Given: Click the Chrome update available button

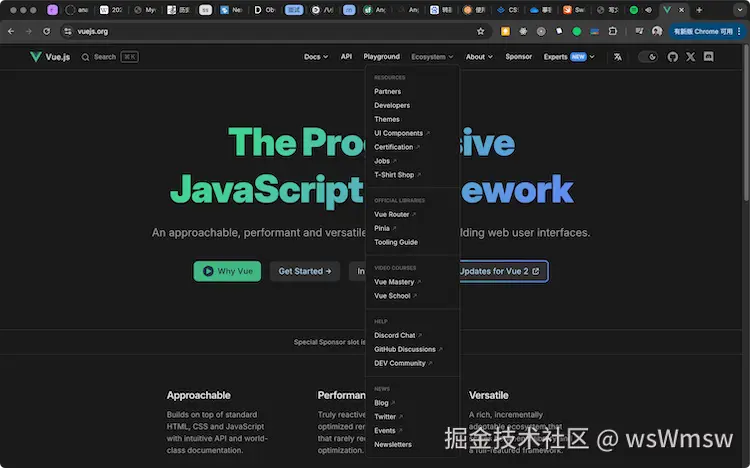Looking at the screenshot, I should 706,31.
